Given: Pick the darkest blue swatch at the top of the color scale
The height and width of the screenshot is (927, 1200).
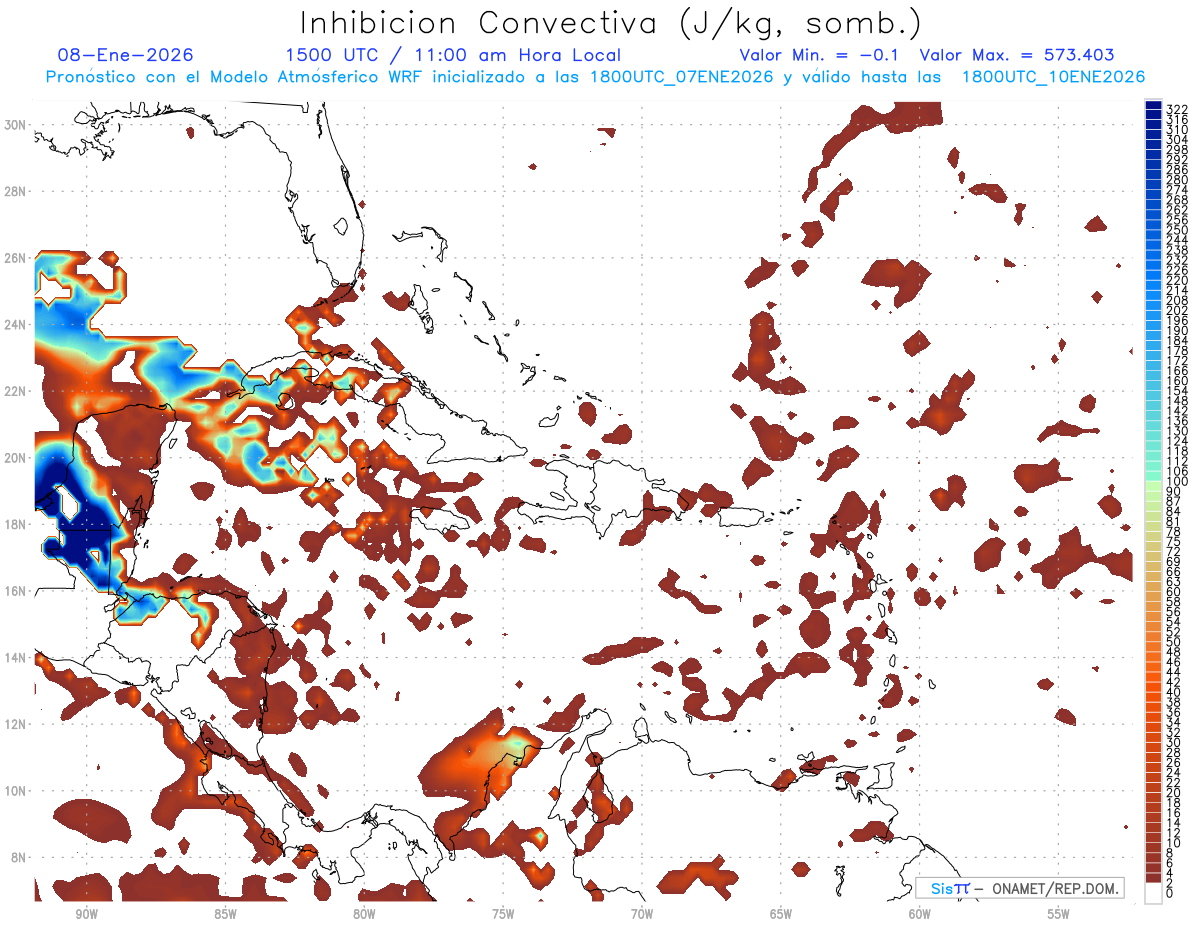Looking at the screenshot, I should tap(1153, 105).
